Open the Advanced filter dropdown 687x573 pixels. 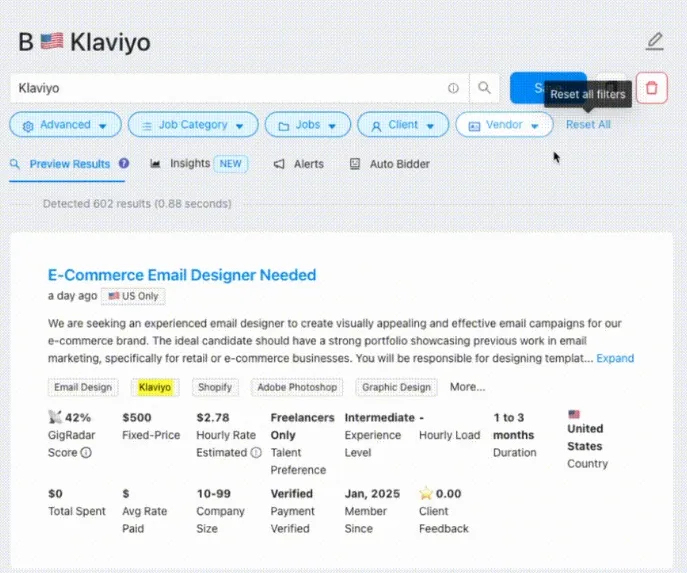[65, 125]
